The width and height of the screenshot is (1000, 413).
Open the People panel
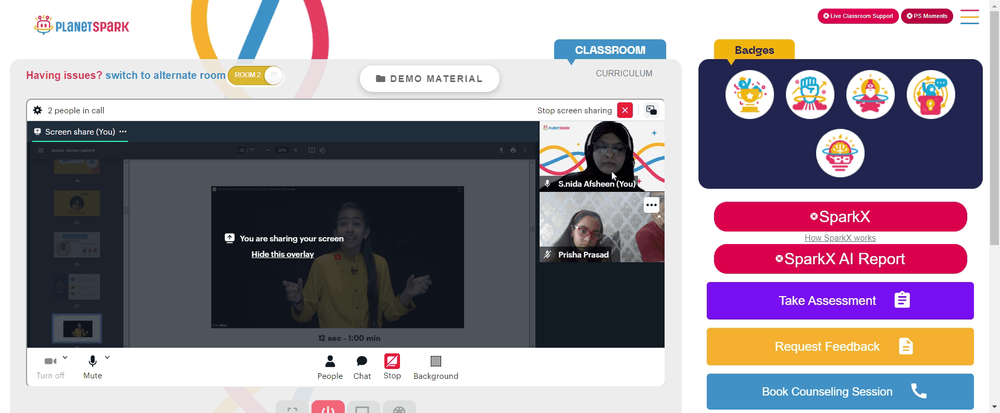(330, 368)
